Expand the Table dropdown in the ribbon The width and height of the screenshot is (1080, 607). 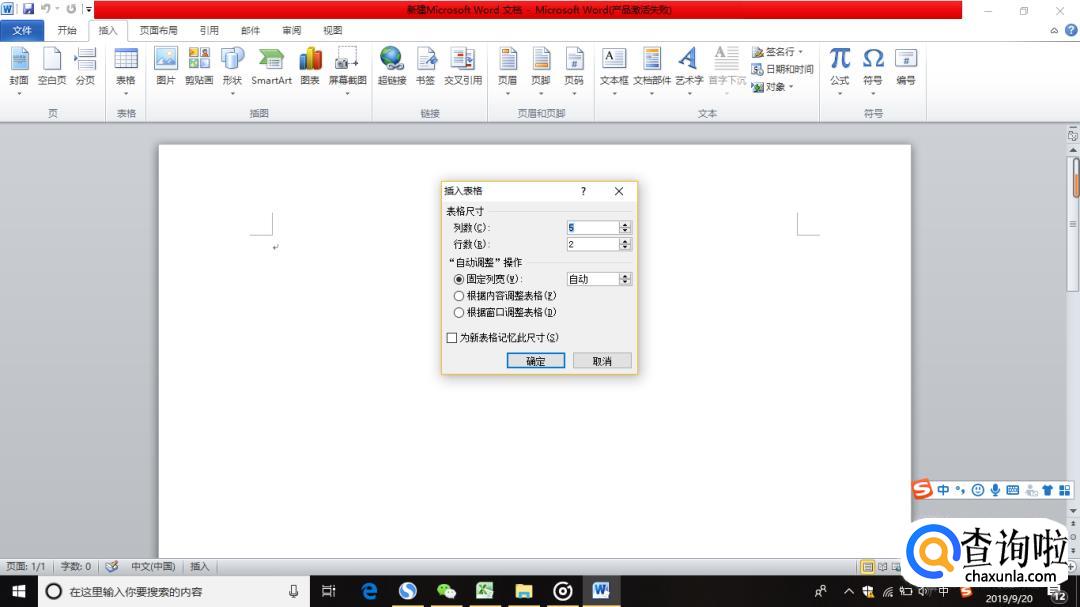125,93
